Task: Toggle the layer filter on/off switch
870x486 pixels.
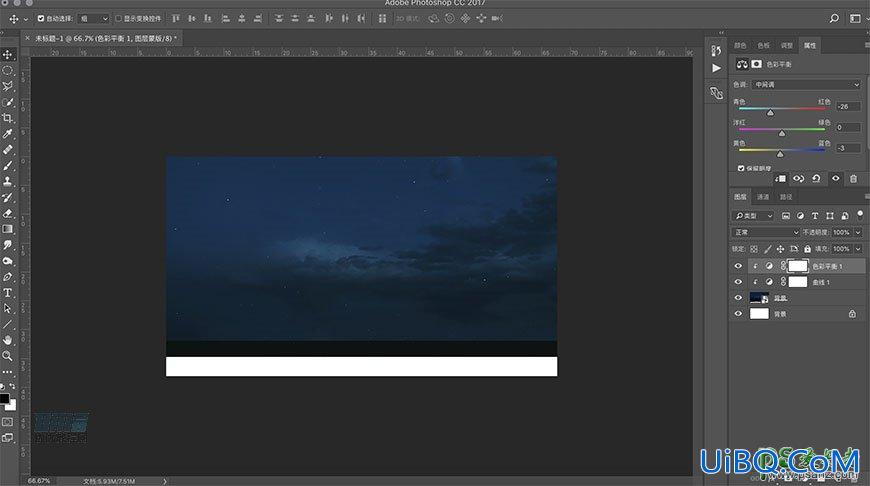Action: click(860, 214)
